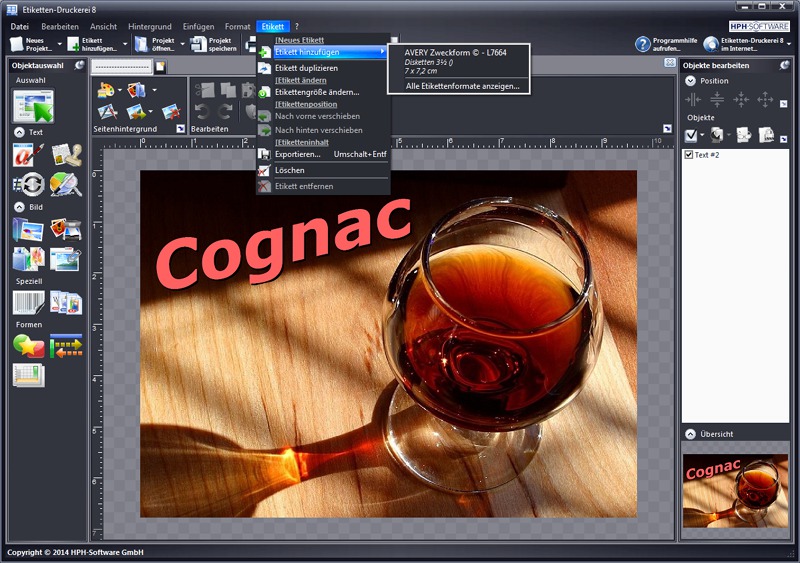800x563 pixels.
Task: Choose Exportieren in Etikett menu
Action: click(x=323, y=154)
